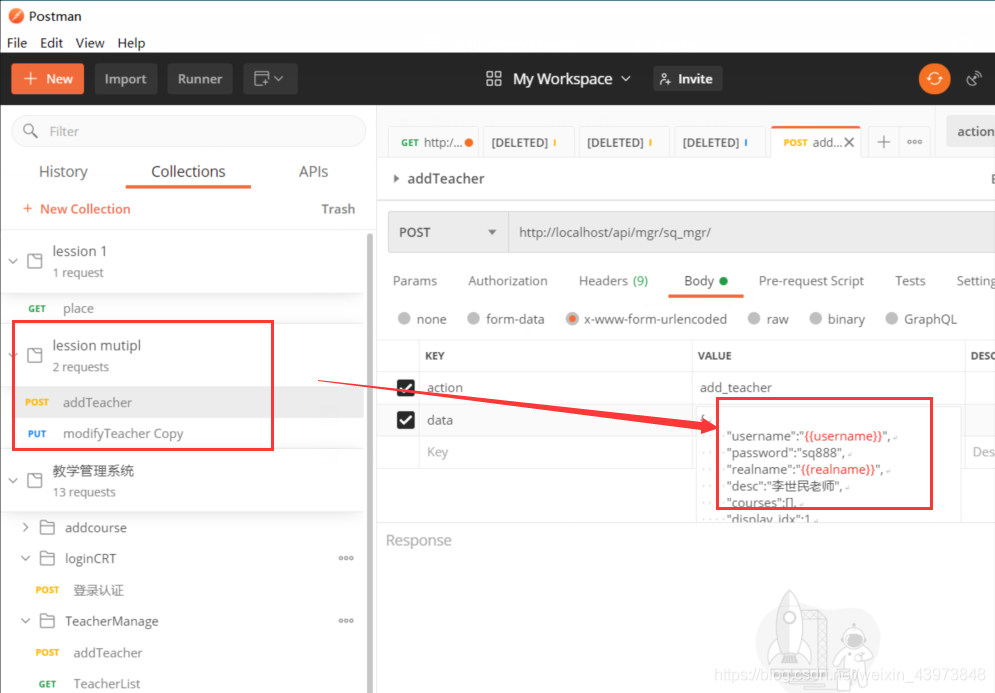995x693 pixels.
Task: Open the View menu
Action: pos(89,43)
